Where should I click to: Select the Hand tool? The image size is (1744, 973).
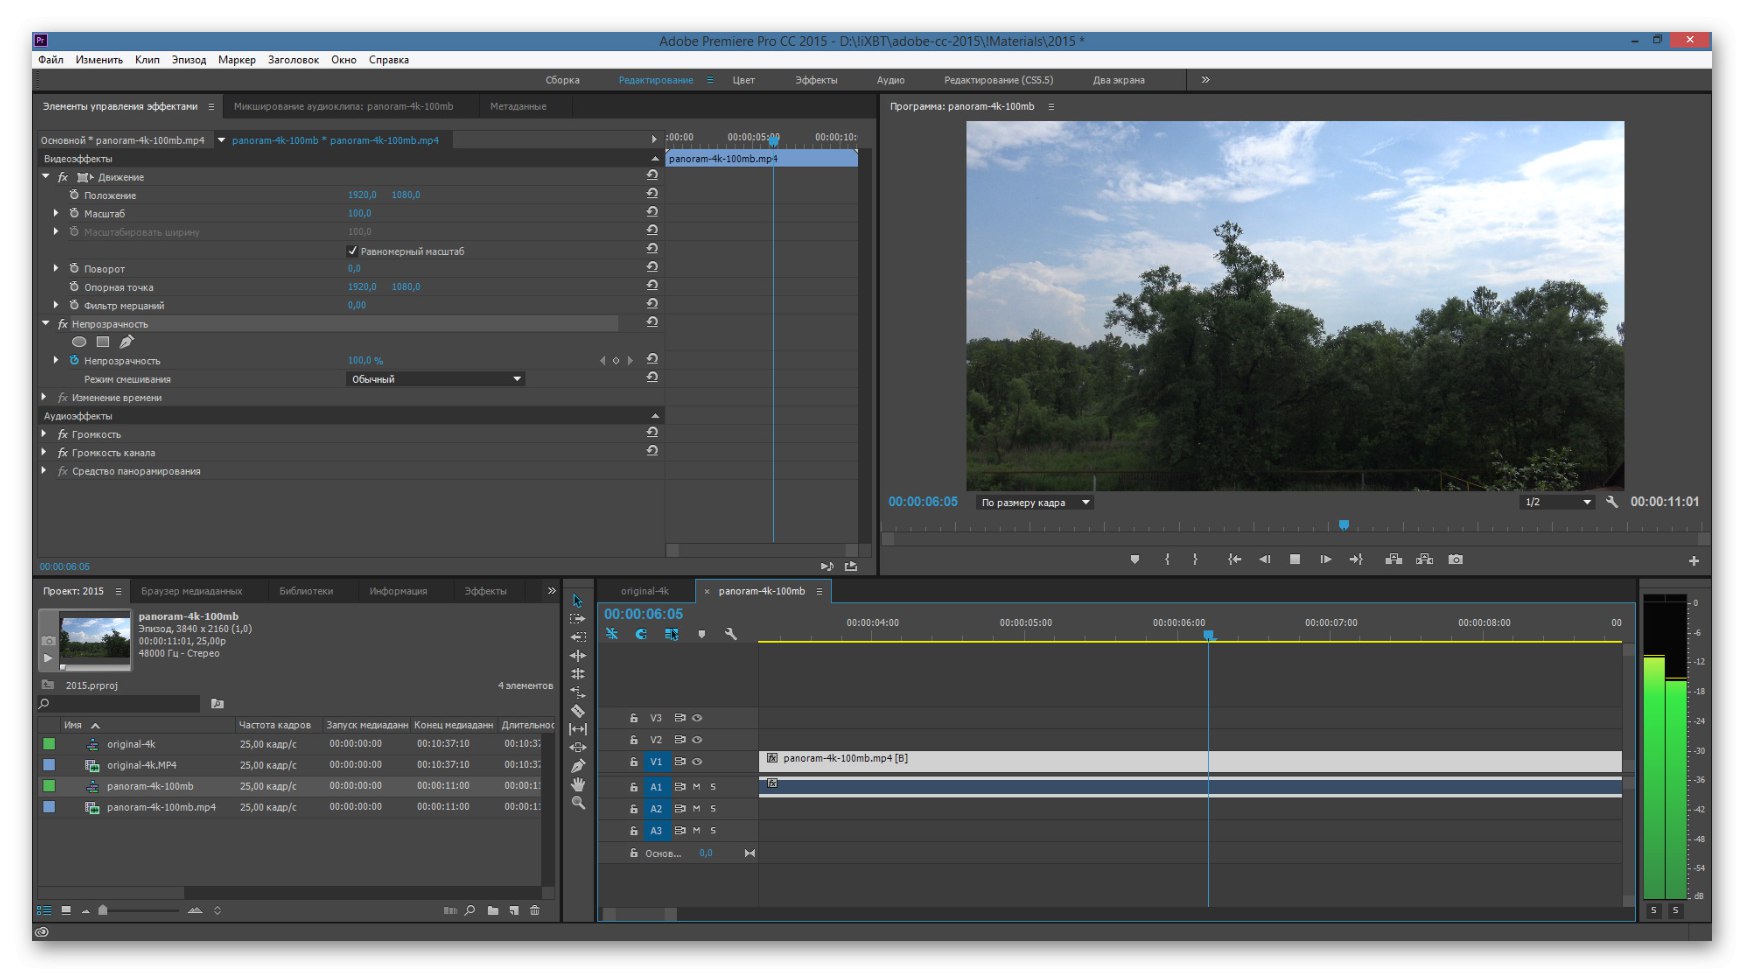click(577, 785)
